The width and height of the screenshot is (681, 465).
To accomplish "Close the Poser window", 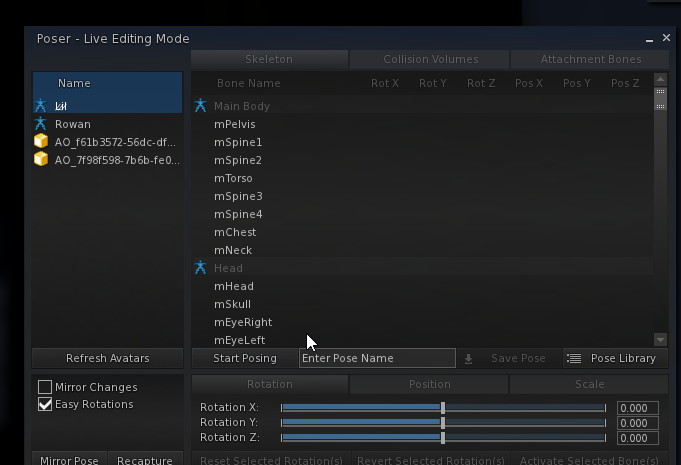I will pos(666,38).
